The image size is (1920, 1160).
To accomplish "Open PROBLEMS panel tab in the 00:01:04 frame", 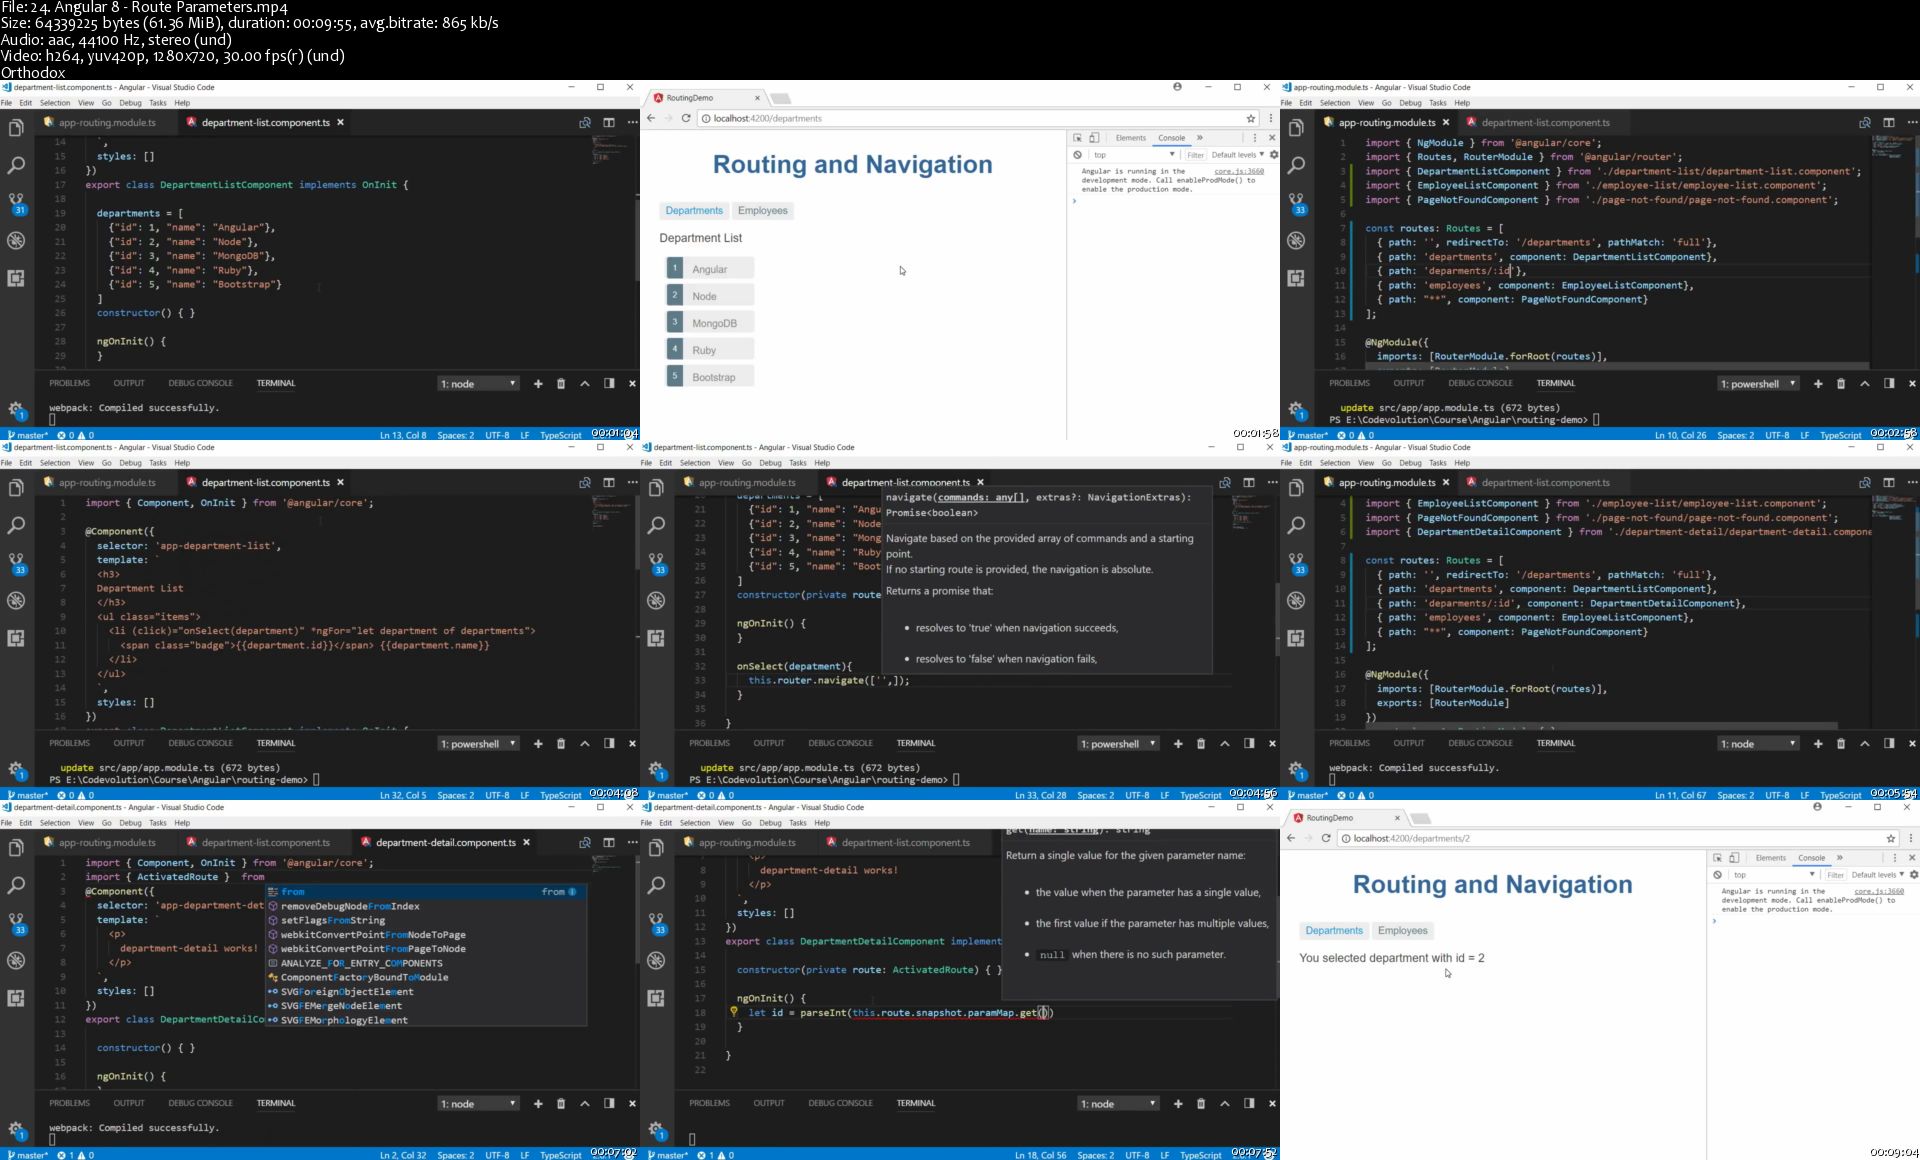I will tap(69, 383).
